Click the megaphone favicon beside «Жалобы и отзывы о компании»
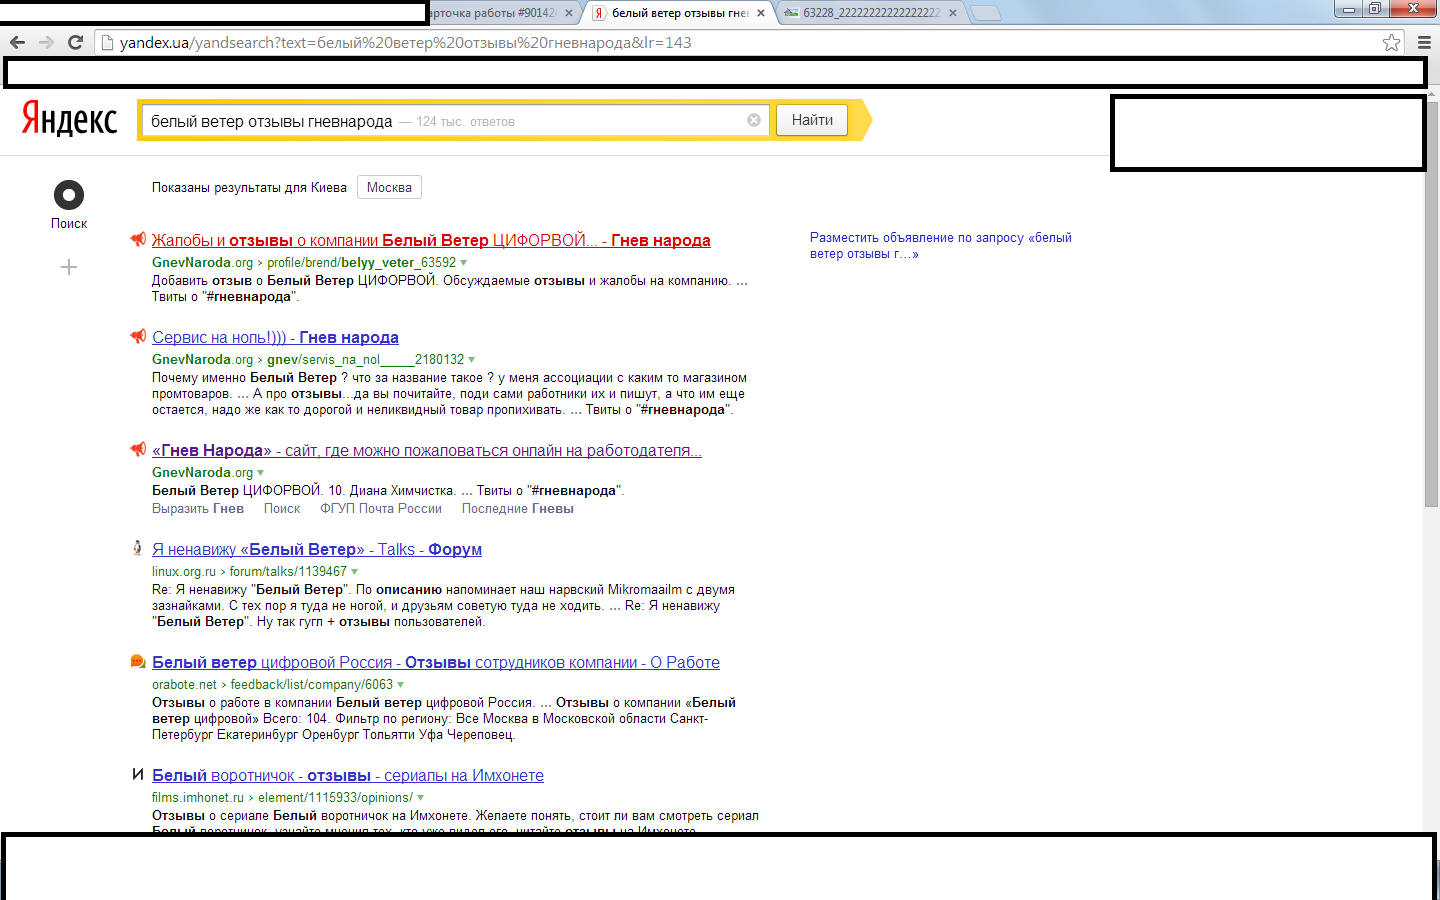Screen dimensions: 1440x900 [138, 239]
